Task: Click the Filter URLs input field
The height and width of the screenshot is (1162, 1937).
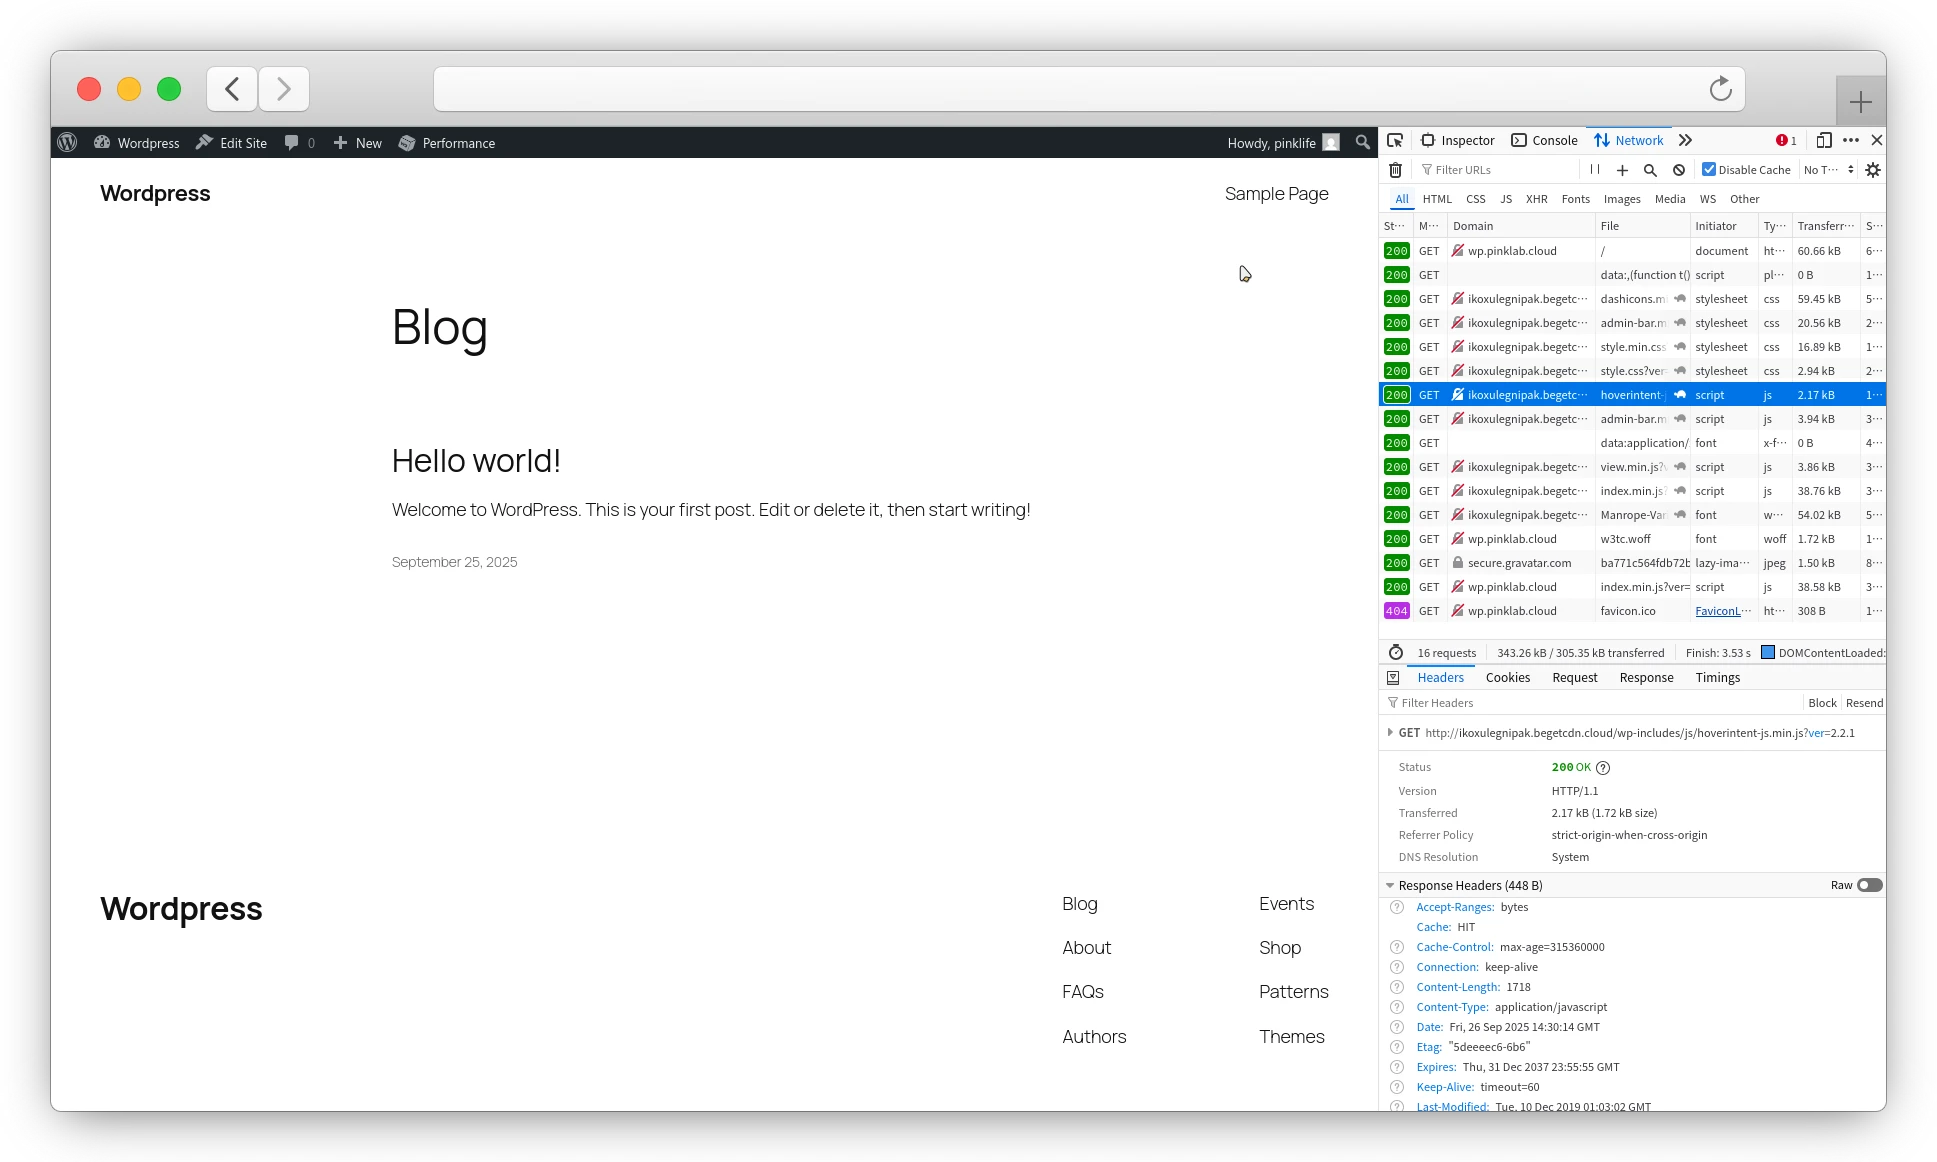Action: tap(1500, 170)
